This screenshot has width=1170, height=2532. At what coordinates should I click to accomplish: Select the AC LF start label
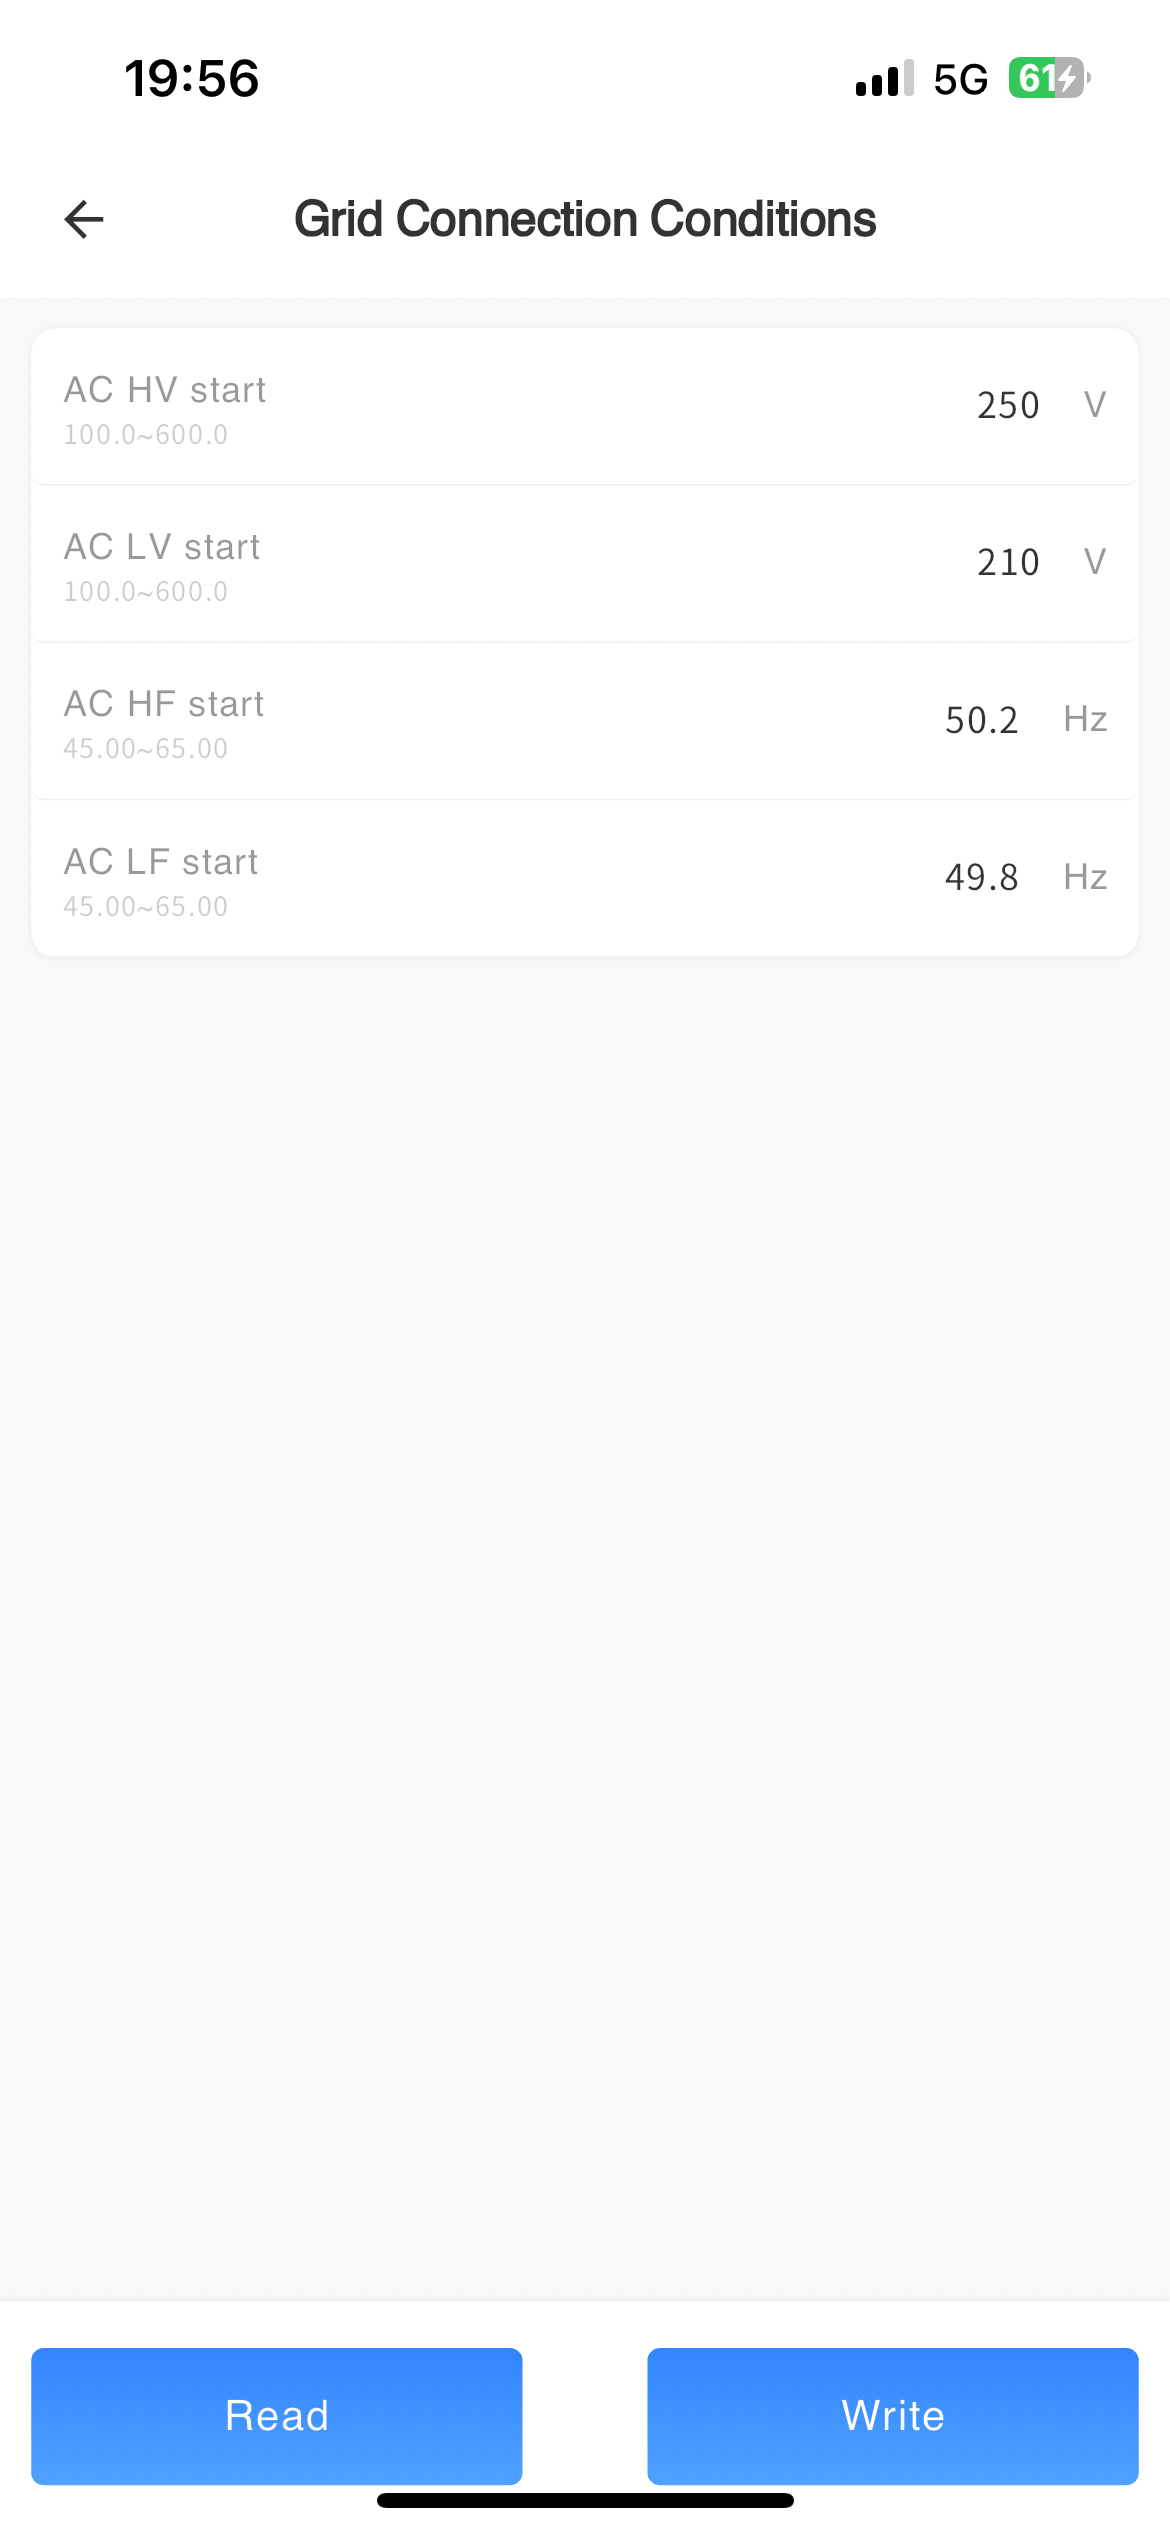tap(161, 862)
